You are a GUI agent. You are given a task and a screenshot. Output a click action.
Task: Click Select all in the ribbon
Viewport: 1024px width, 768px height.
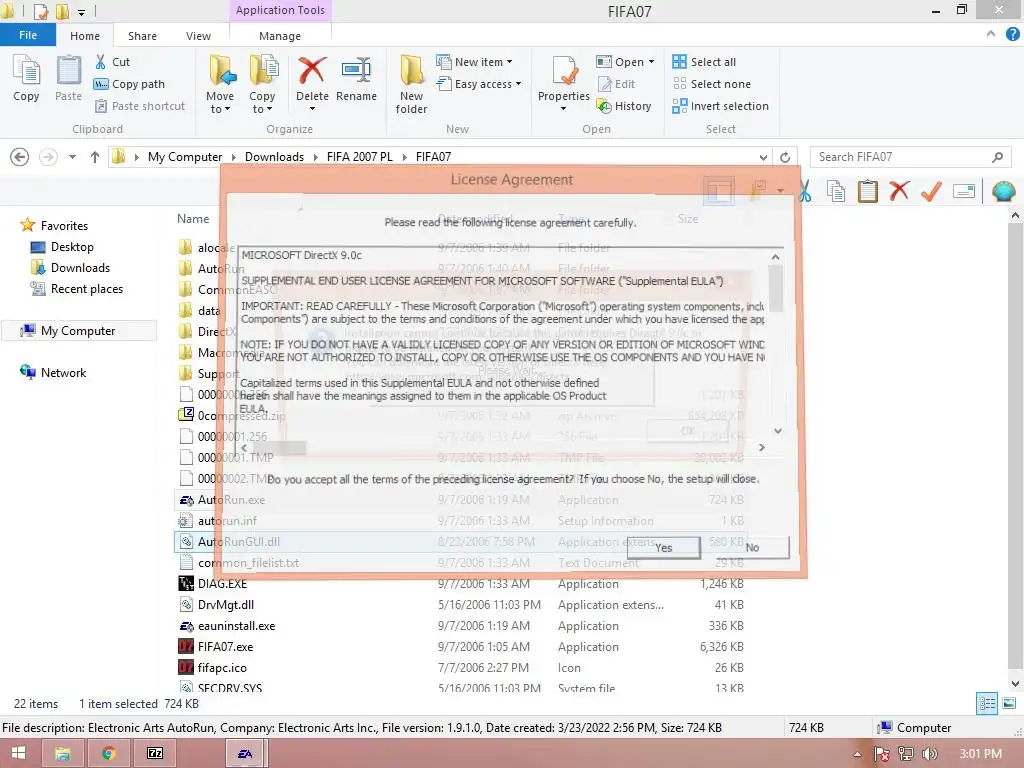click(704, 62)
